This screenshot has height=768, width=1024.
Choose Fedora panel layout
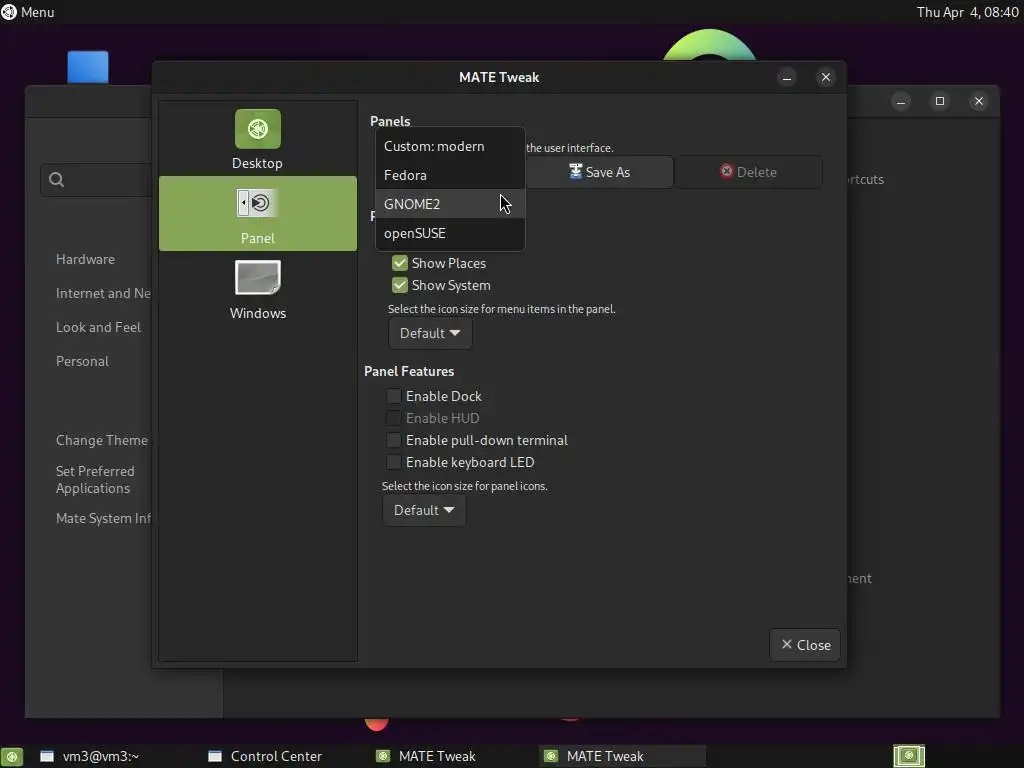pos(450,175)
